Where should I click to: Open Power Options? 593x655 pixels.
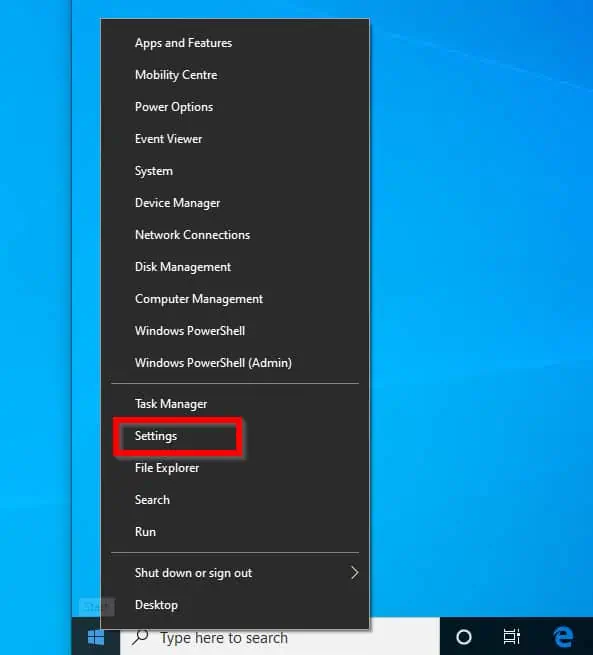click(235, 107)
